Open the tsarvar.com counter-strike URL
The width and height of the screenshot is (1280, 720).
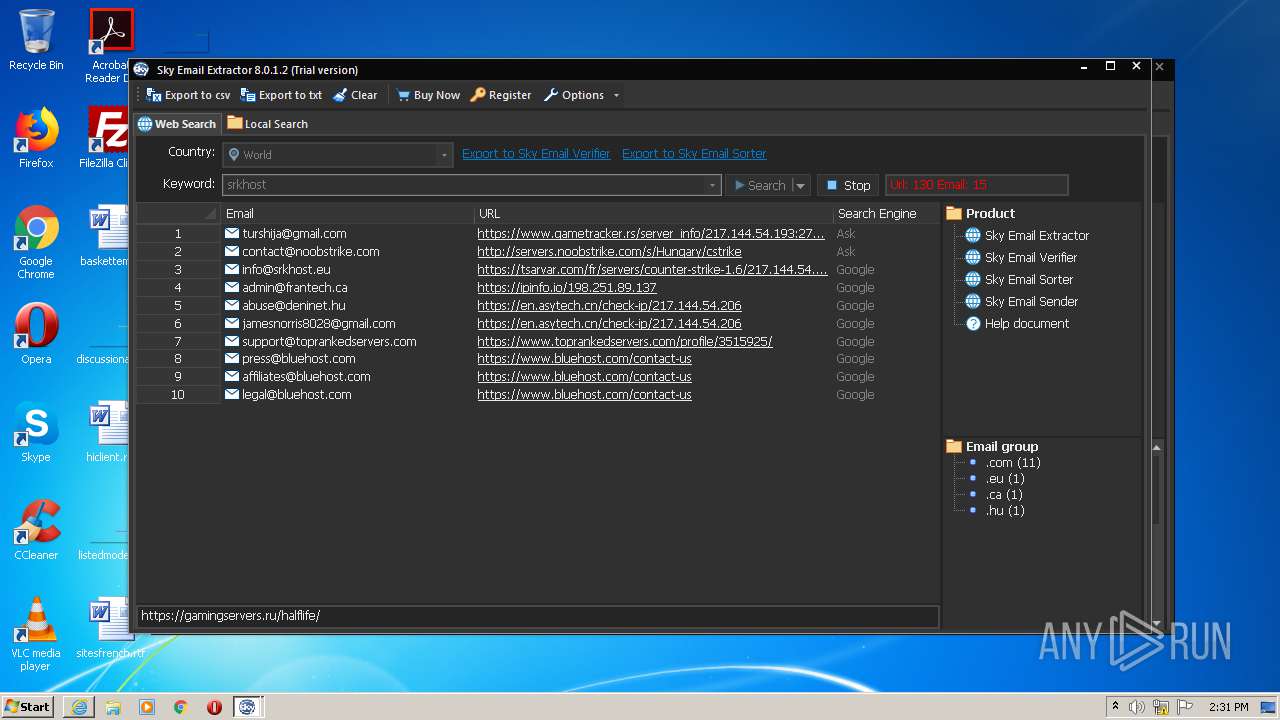pos(652,269)
